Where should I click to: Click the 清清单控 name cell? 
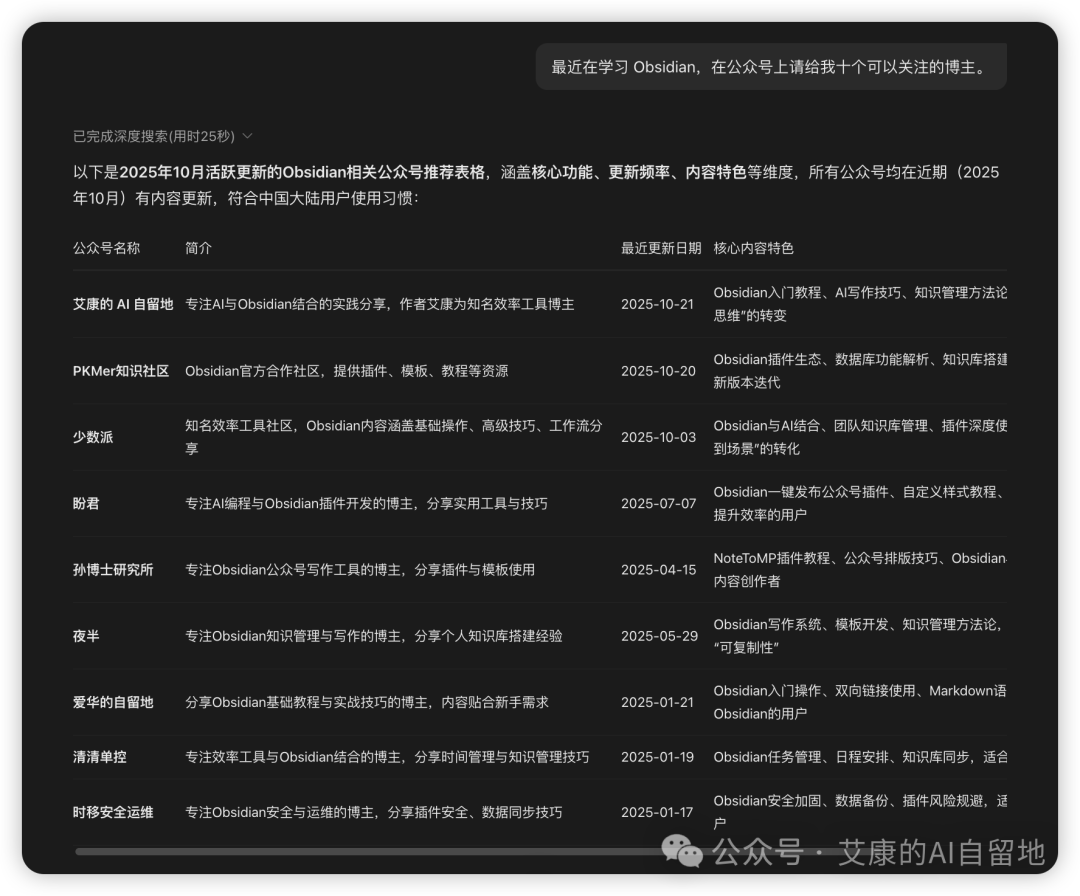click(x=100, y=757)
